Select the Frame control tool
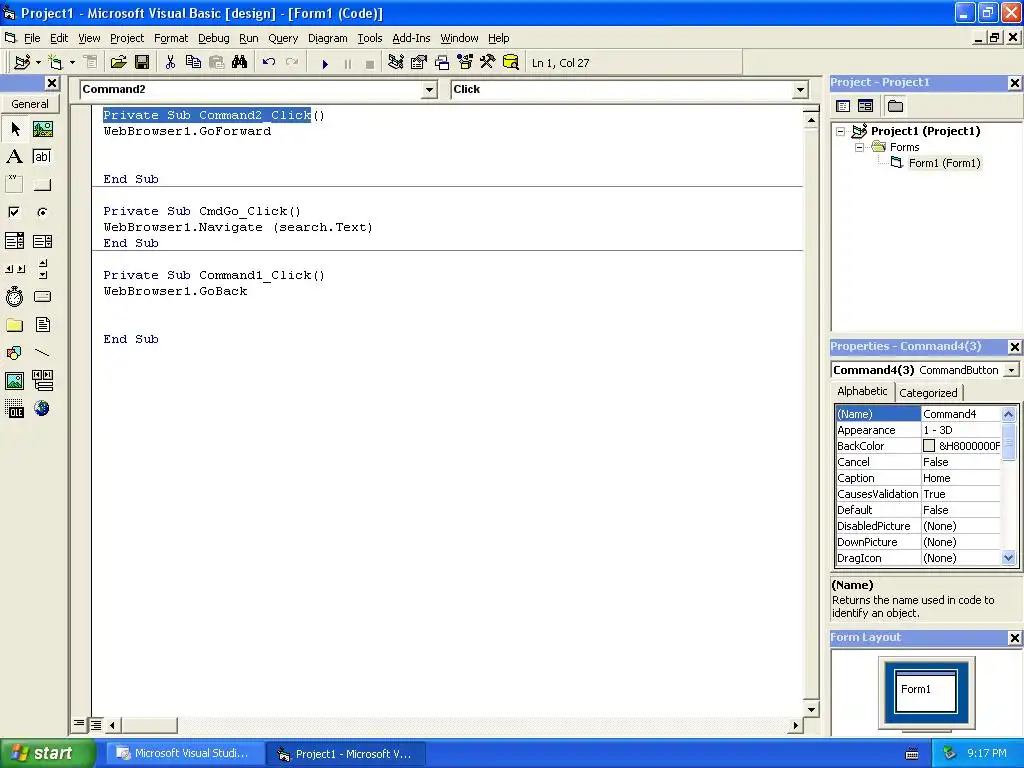The width and height of the screenshot is (1024, 768). (x=14, y=185)
